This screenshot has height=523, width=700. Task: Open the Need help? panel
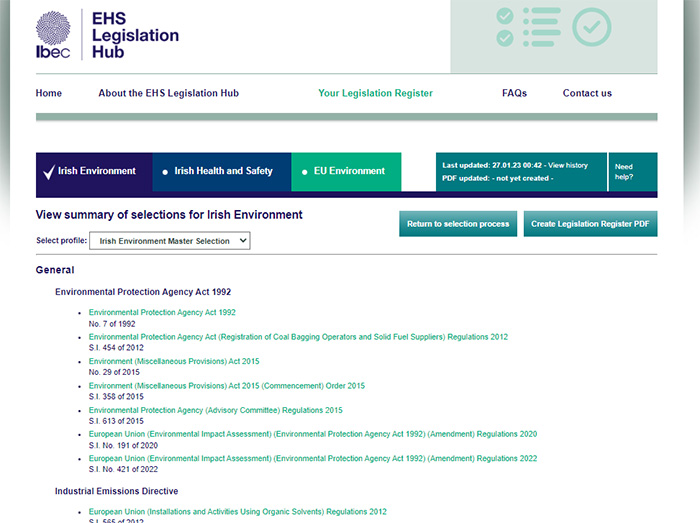[633, 172]
